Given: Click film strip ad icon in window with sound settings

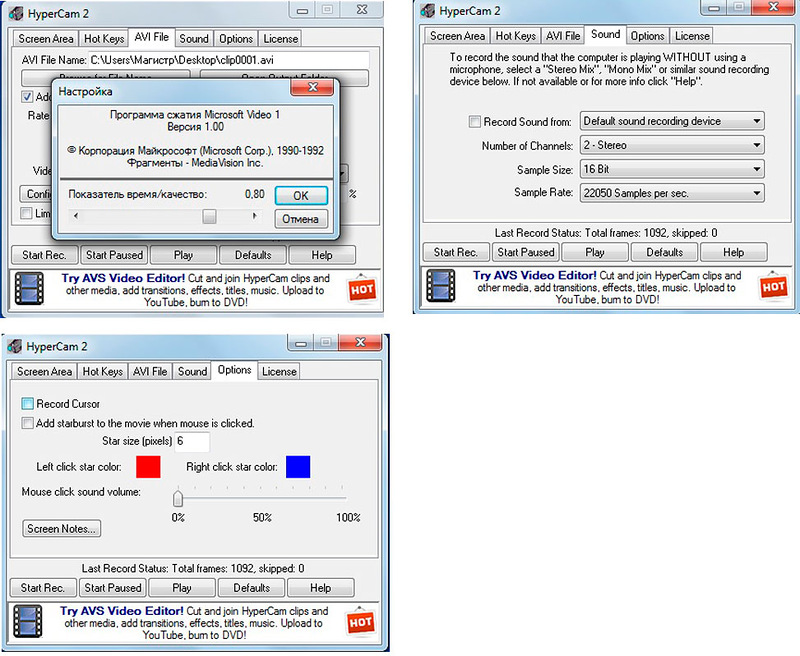Looking at the screenshot, I should (441, 286).
